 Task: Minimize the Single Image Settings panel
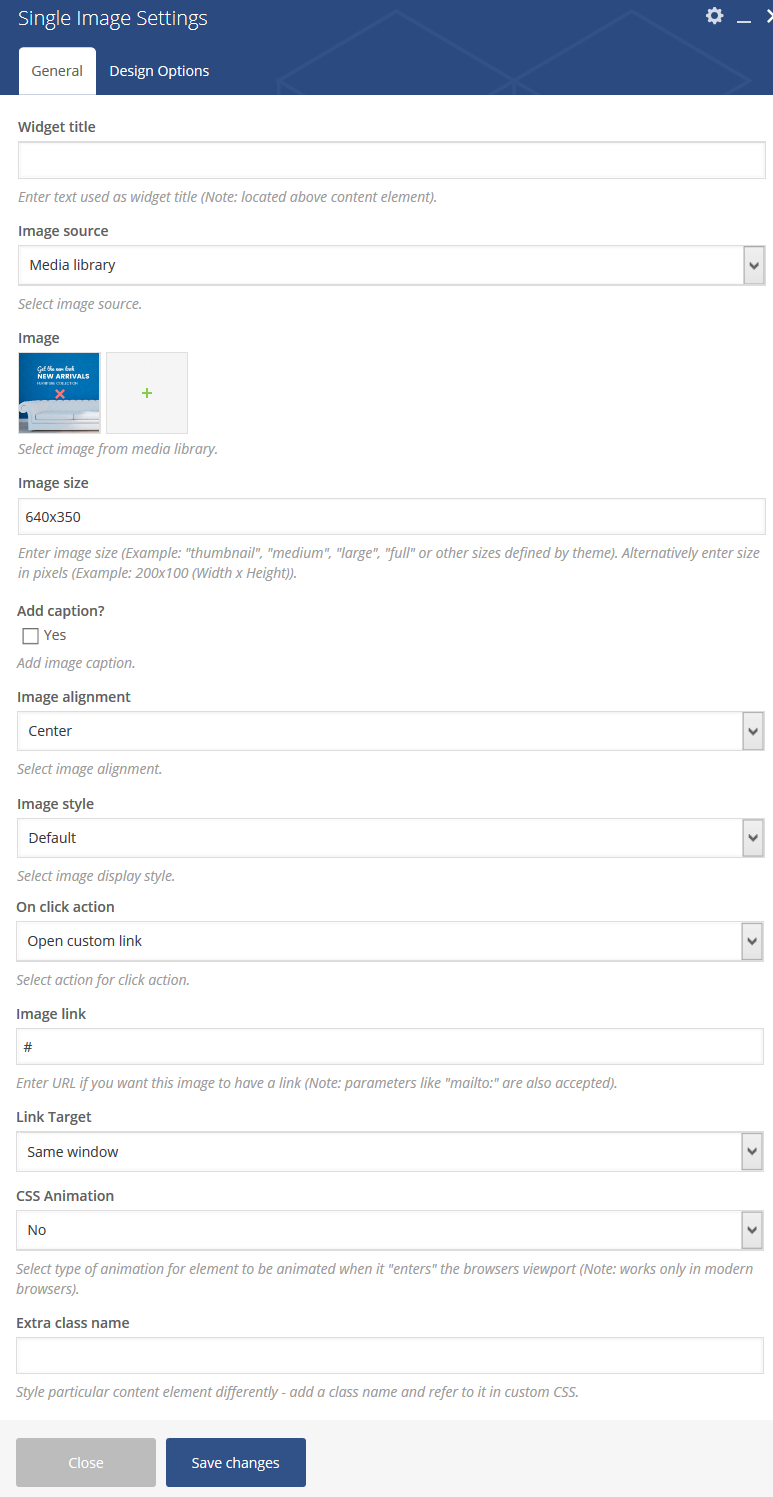[743, 18]
